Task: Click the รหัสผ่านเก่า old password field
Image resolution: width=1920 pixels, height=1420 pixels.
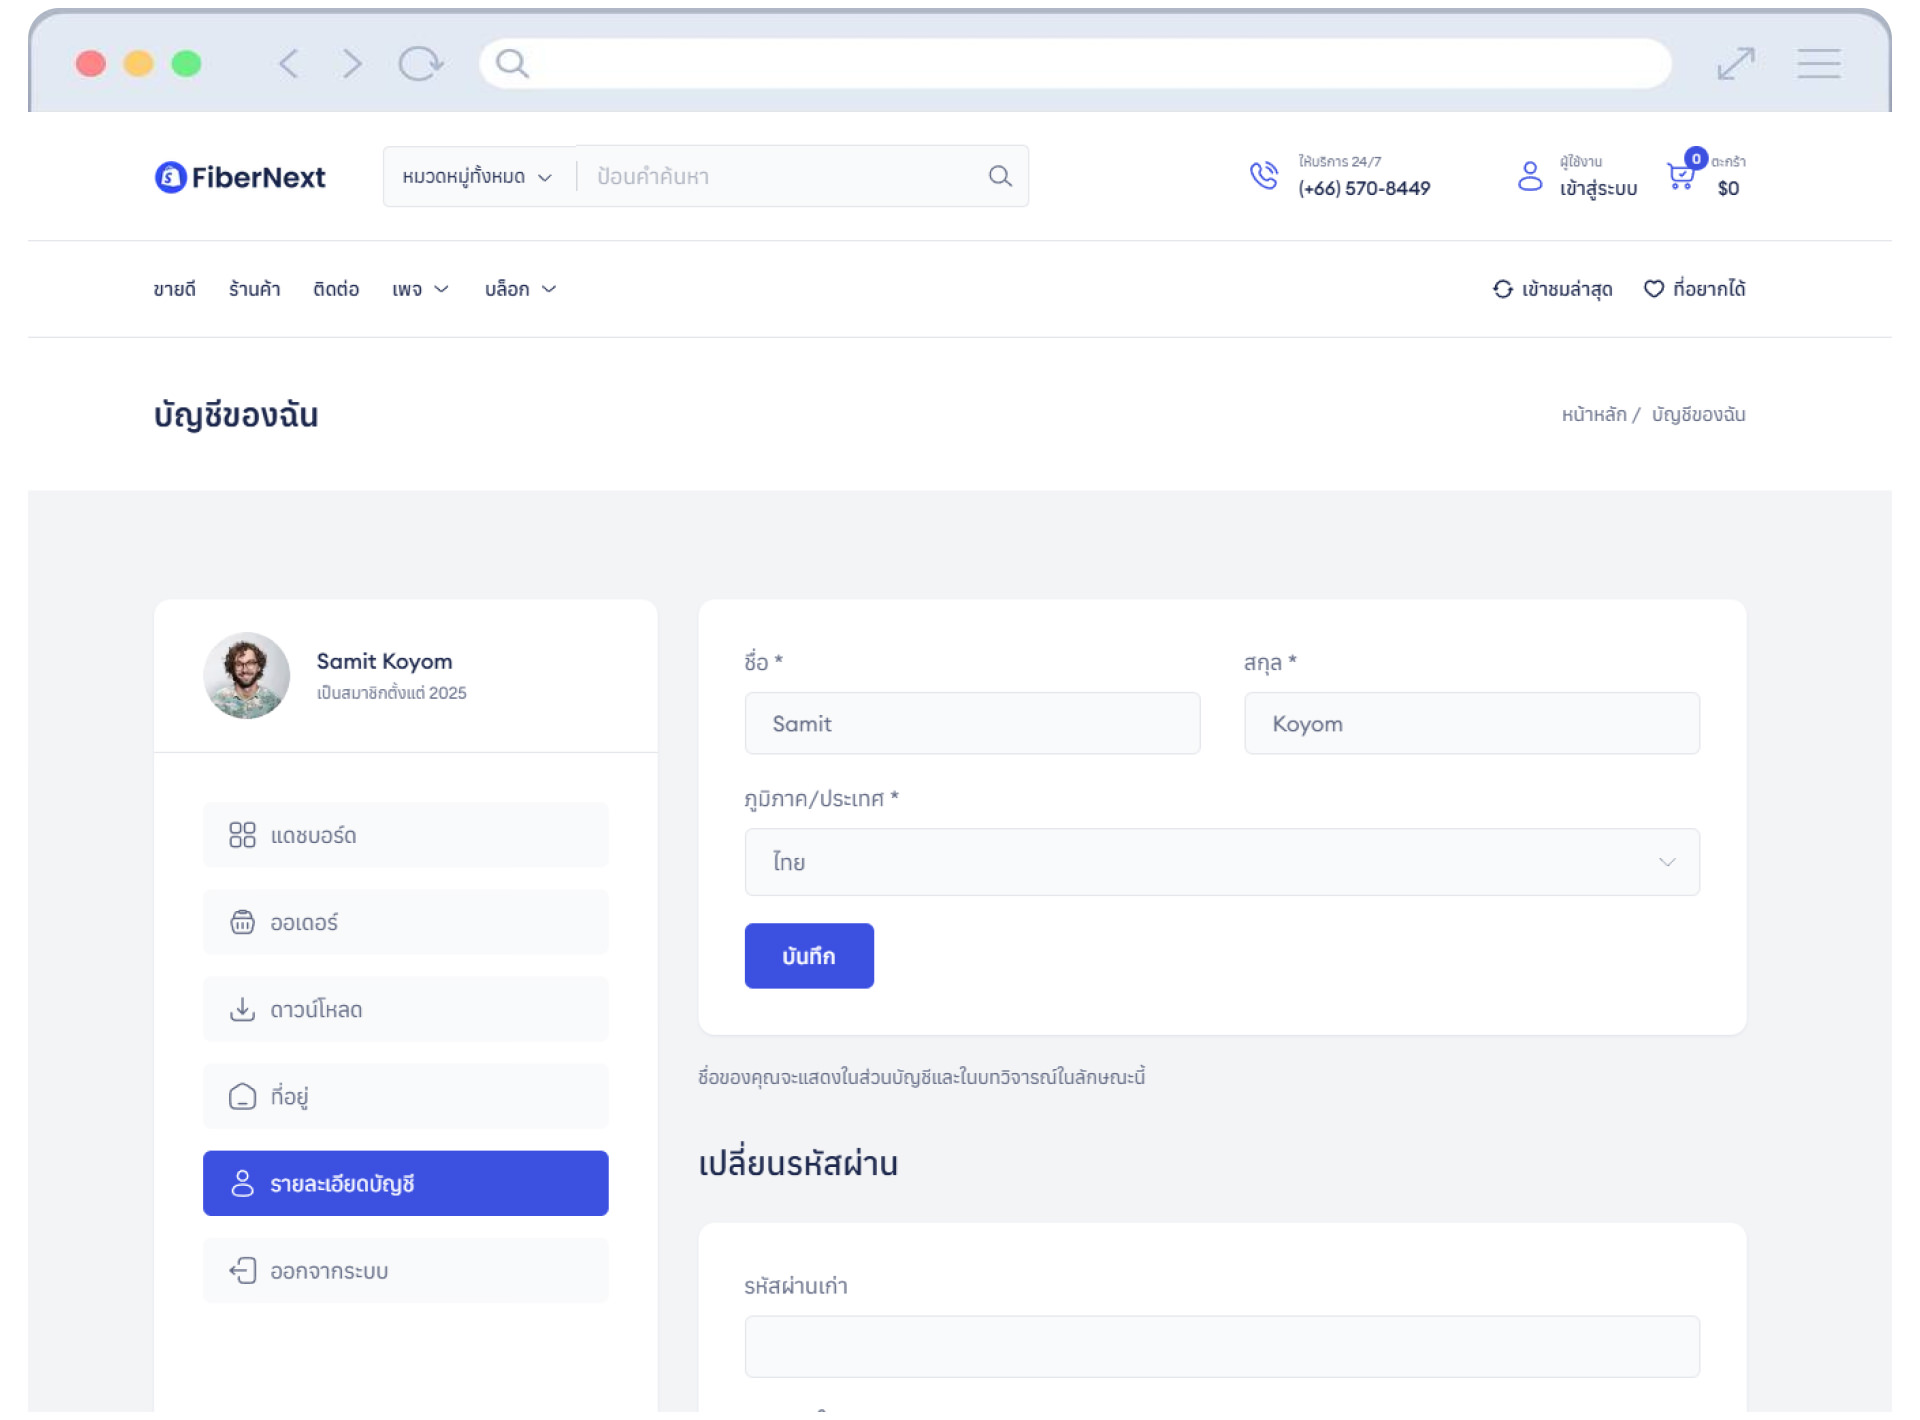Action: pyautogui.click(x=1222, y=1346)
